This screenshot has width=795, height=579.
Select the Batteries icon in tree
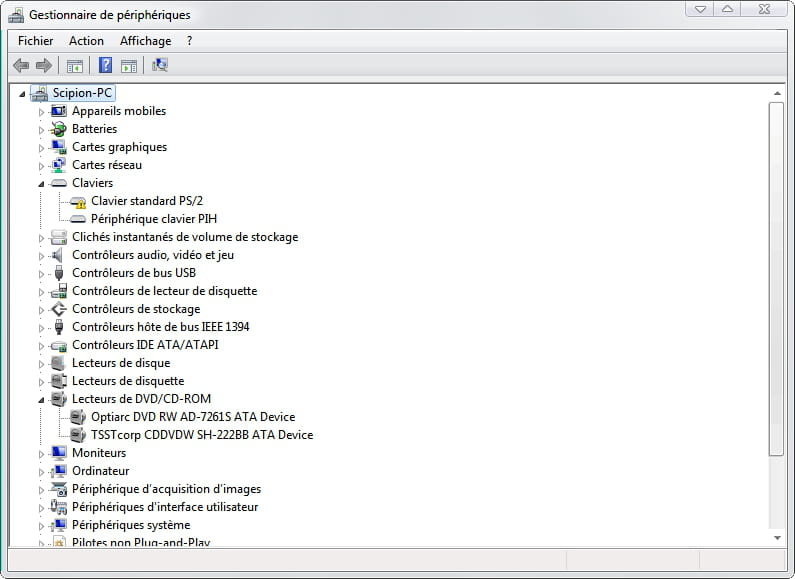pos(59,129)
